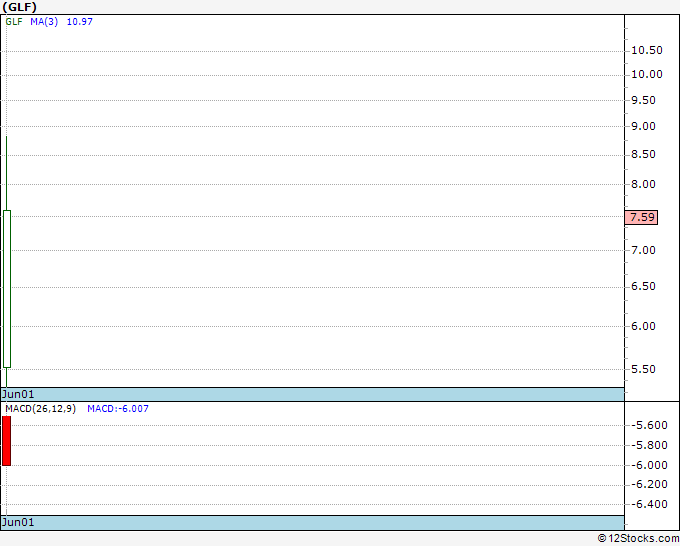This screenshot has width=680, height=546.
Task: Click the 9.00 price axis label
Action: (x=643, y=126)
